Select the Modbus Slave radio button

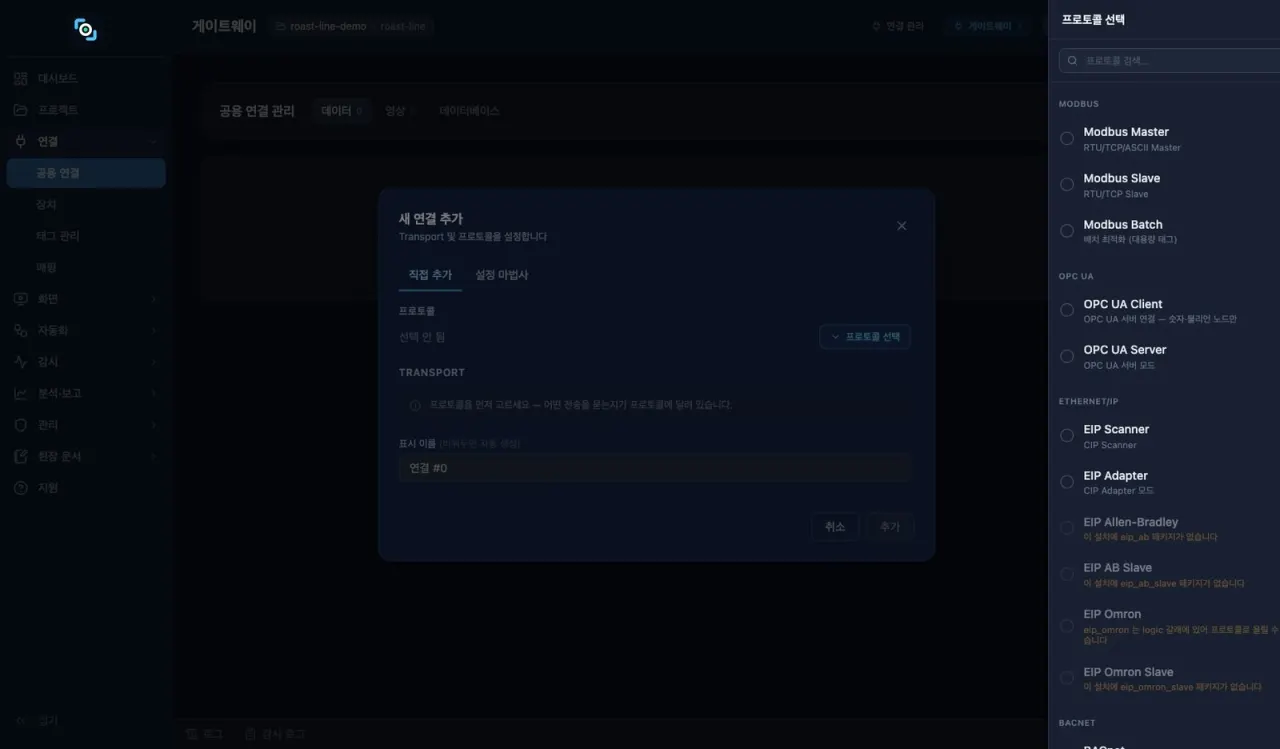coord(1067,185)
